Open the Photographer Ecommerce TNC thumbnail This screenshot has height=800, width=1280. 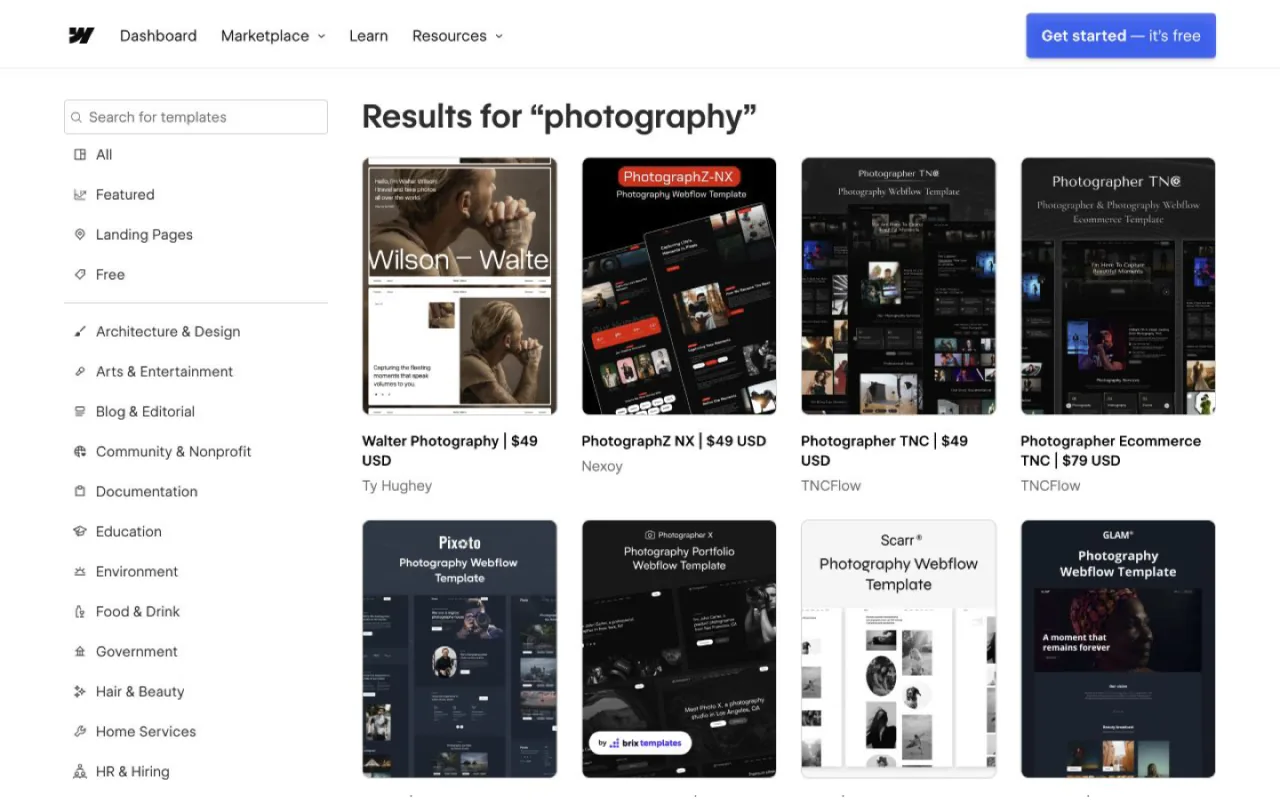pyautogui.click(x=1118, y=286)
